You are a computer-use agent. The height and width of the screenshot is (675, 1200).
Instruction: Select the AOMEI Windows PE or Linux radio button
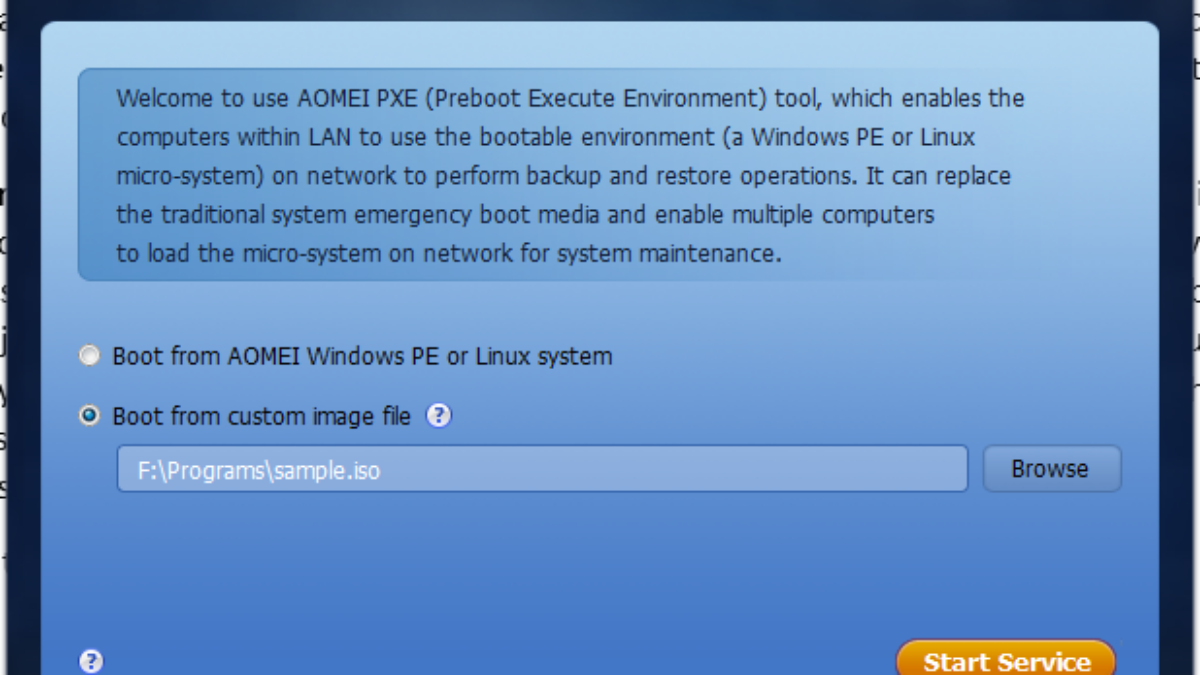coord(90,356)
